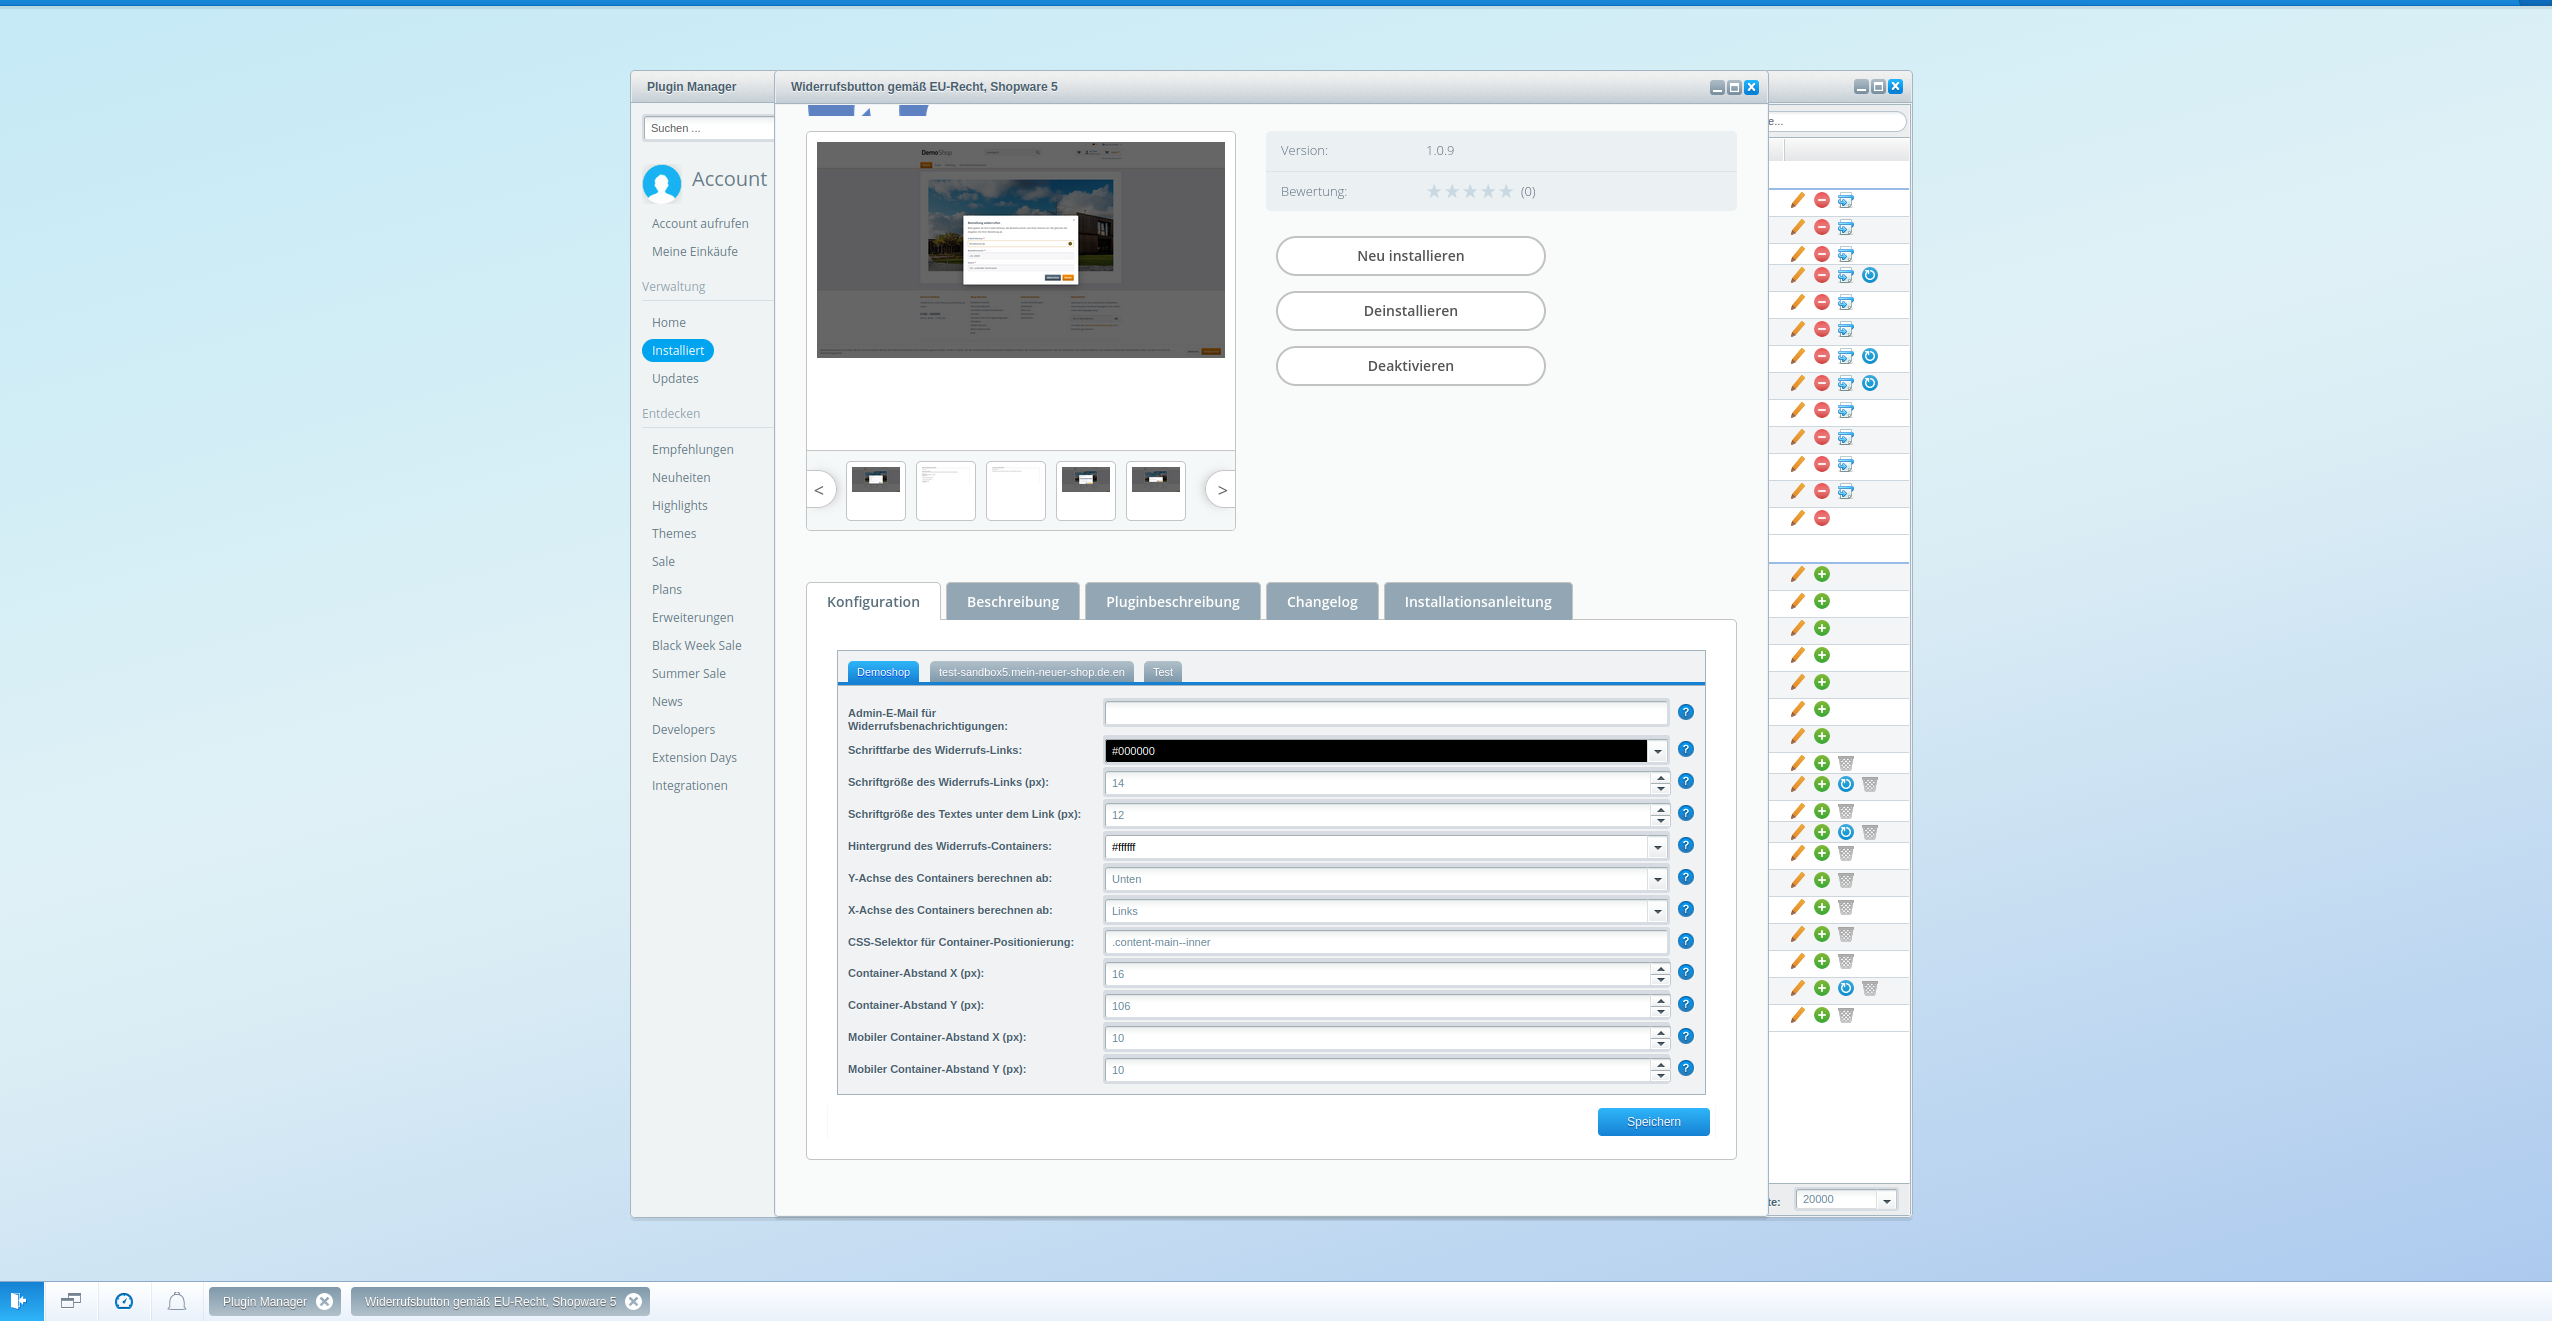Open help for X-Achse des Containers
Viewport: 2552px width, 1321px height.
[x=1686, y=909]
